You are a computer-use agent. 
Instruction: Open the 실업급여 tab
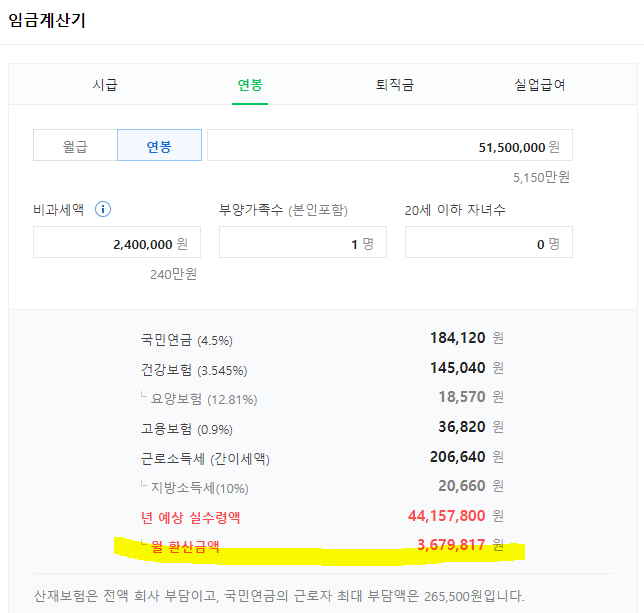coord(540,85)
